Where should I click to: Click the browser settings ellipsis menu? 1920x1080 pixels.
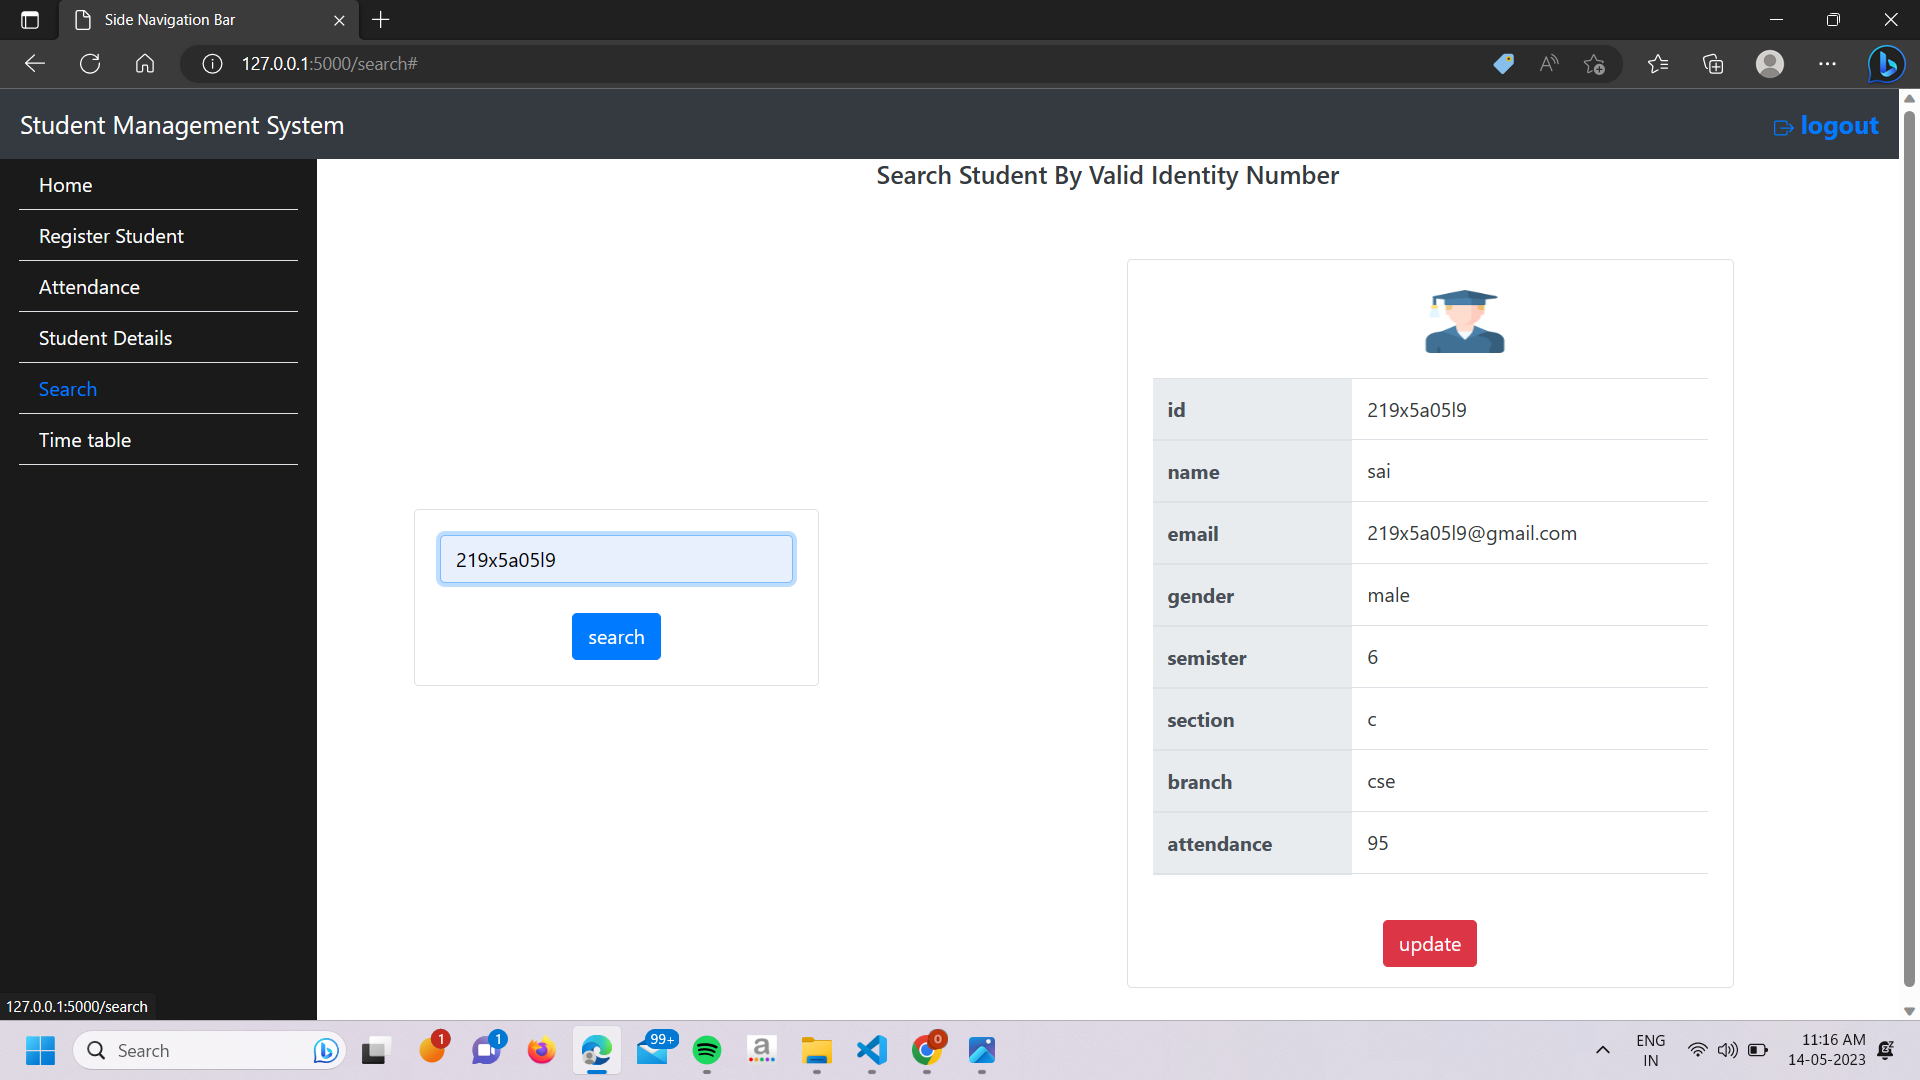click(1828, 63)
